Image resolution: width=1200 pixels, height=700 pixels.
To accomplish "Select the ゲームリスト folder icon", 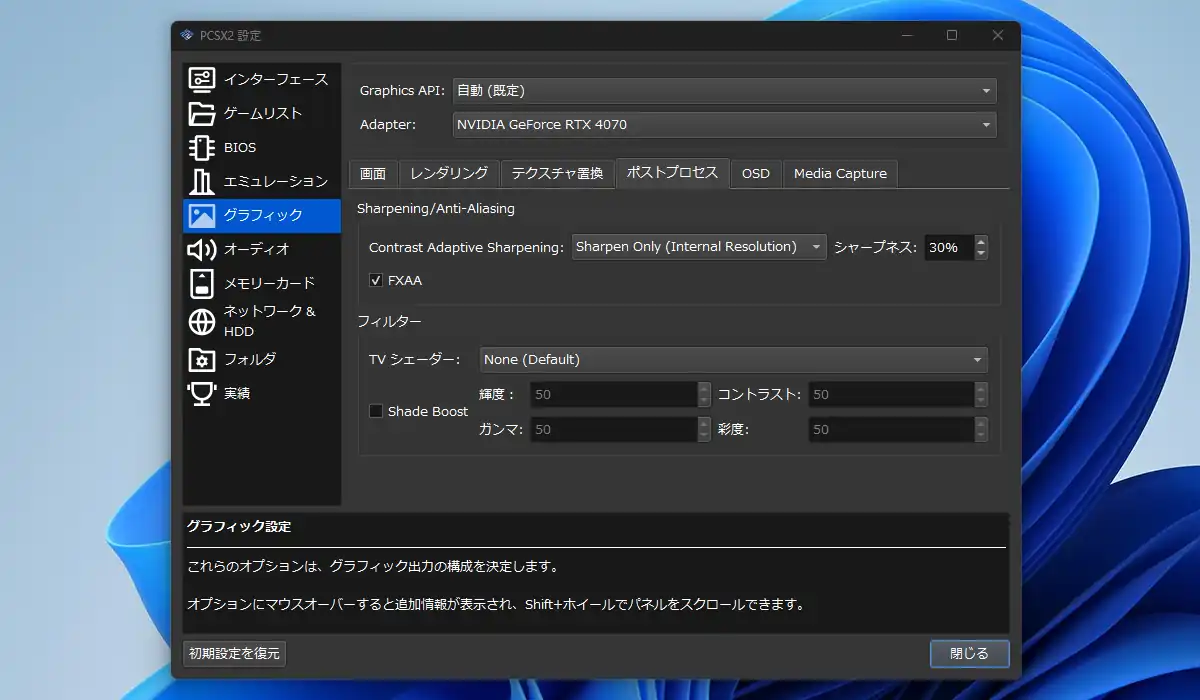I will tap(202, 113).
